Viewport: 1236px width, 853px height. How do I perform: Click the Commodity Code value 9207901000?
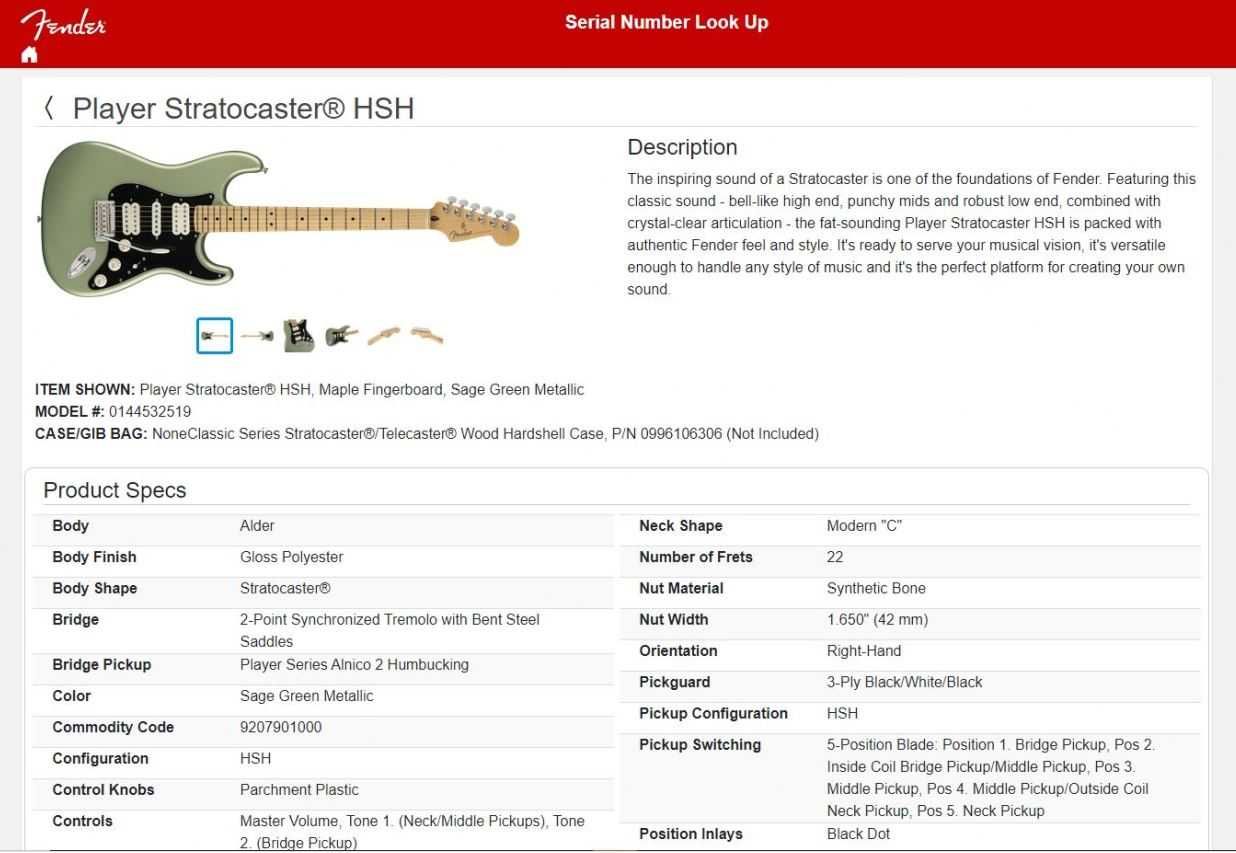point(281,727)
